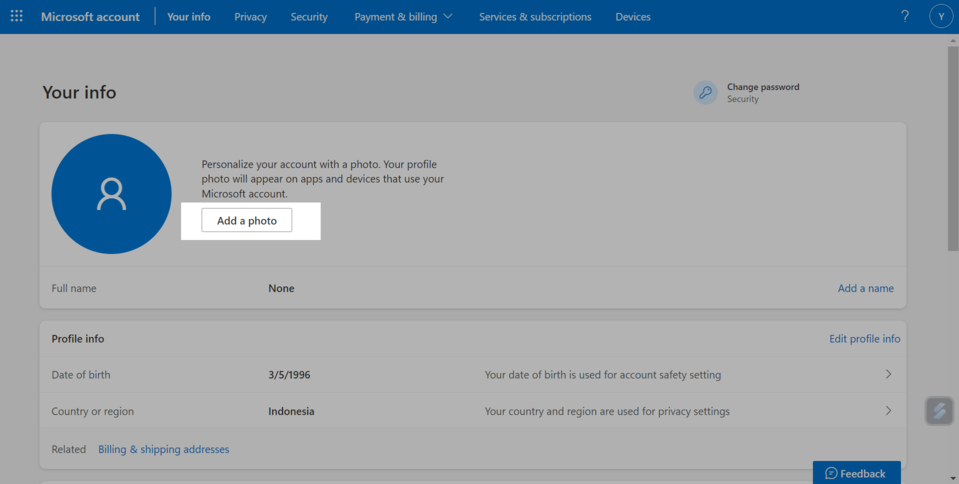Open the account avatar labeled Y
This screenshot has height=484, width=959.
tap(941, 17)
